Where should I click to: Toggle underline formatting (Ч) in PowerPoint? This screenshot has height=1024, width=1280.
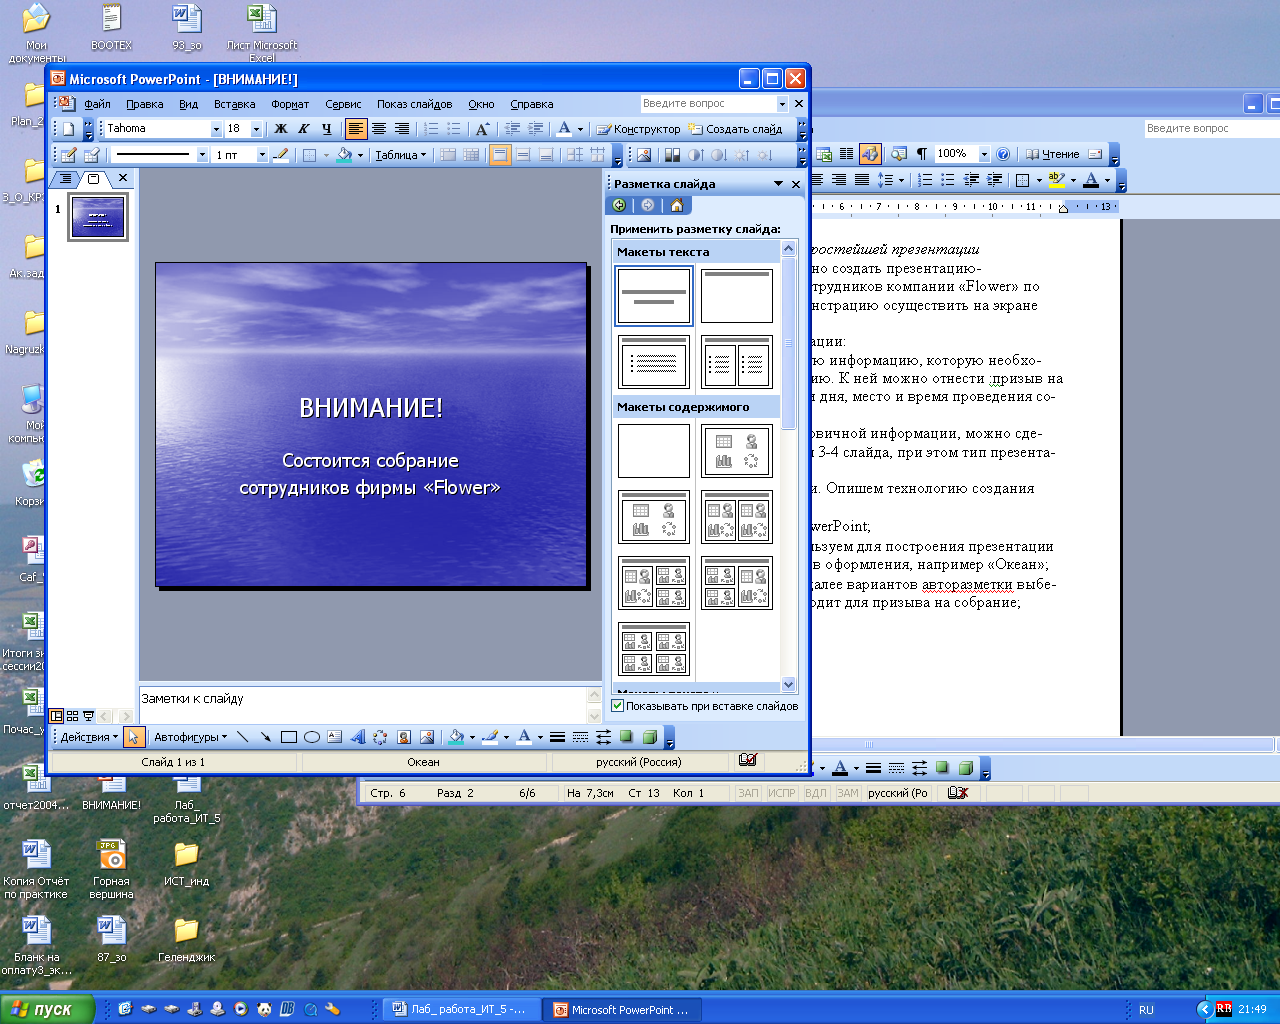click(327, 129)
